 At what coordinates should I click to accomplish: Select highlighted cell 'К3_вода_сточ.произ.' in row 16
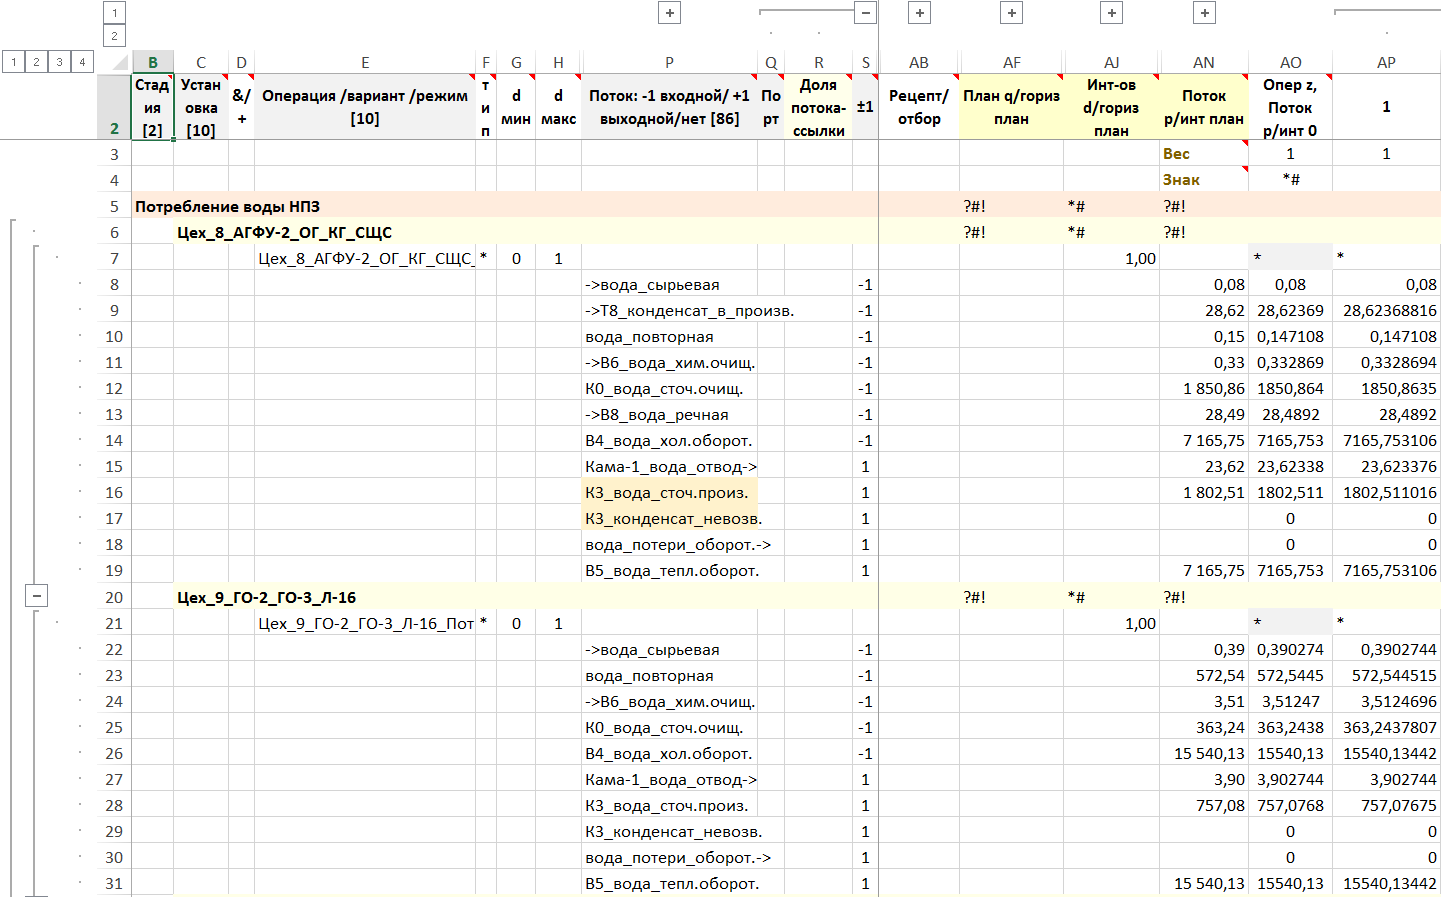click(x=668, y=492)
